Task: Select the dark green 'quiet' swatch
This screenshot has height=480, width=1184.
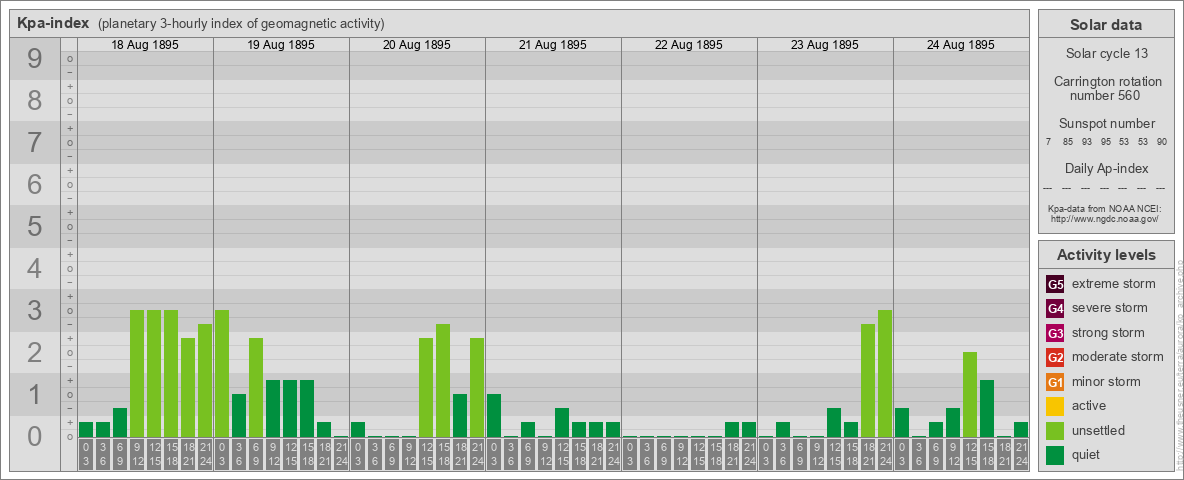Action: pos(1055,455)
